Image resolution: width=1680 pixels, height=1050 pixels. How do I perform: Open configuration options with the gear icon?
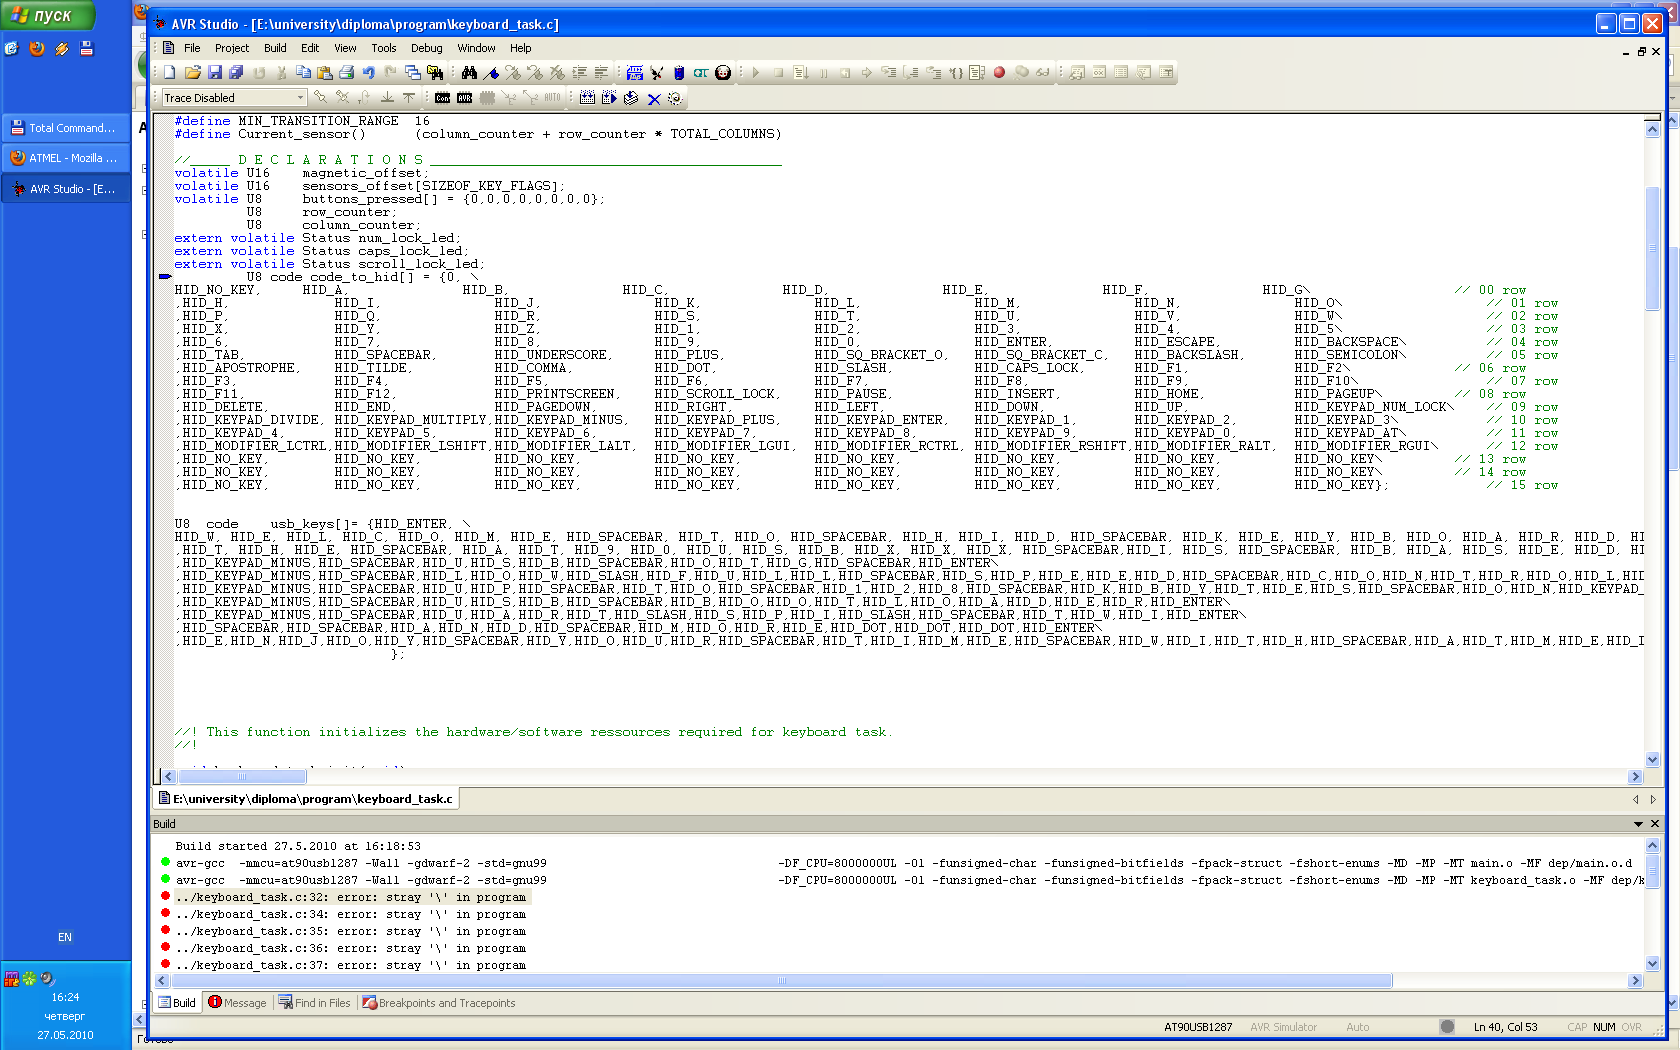coord(675,98)
